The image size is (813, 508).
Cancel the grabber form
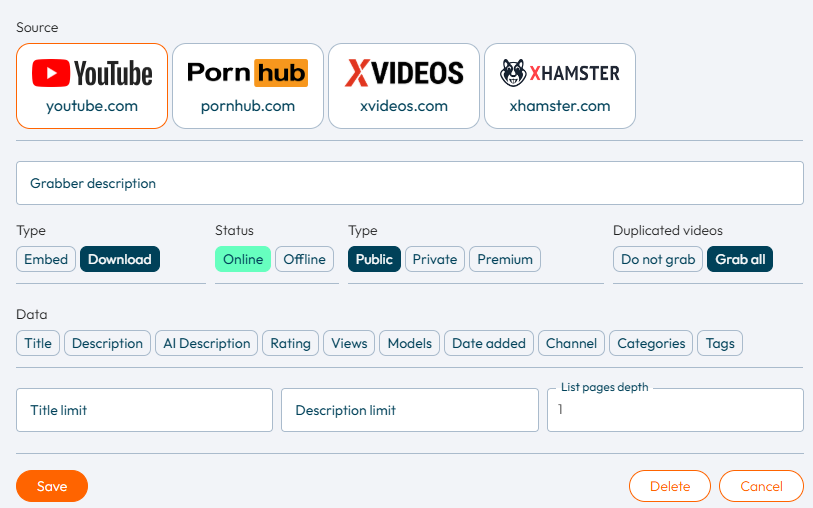coord(761,486)
